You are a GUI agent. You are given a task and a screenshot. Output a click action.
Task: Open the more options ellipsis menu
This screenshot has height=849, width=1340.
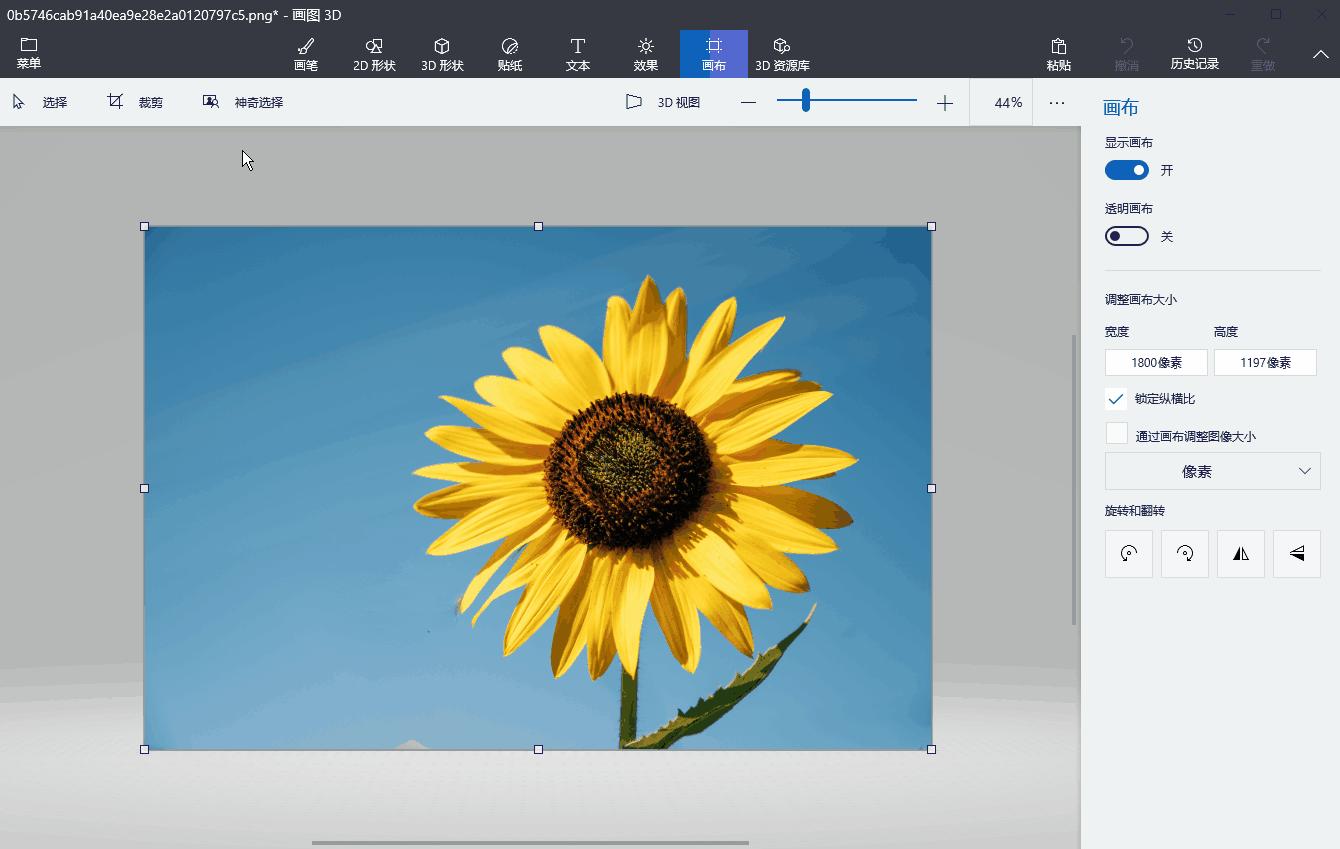1057,103
